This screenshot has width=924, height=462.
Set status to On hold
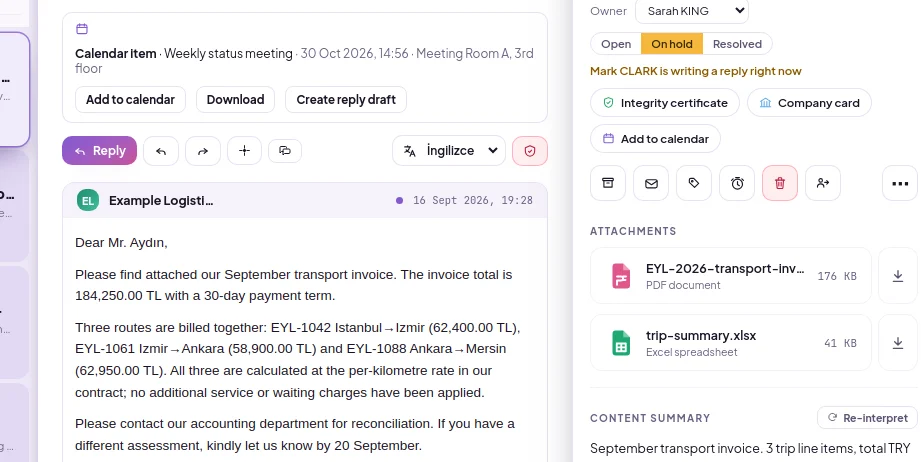click(672, 44)
